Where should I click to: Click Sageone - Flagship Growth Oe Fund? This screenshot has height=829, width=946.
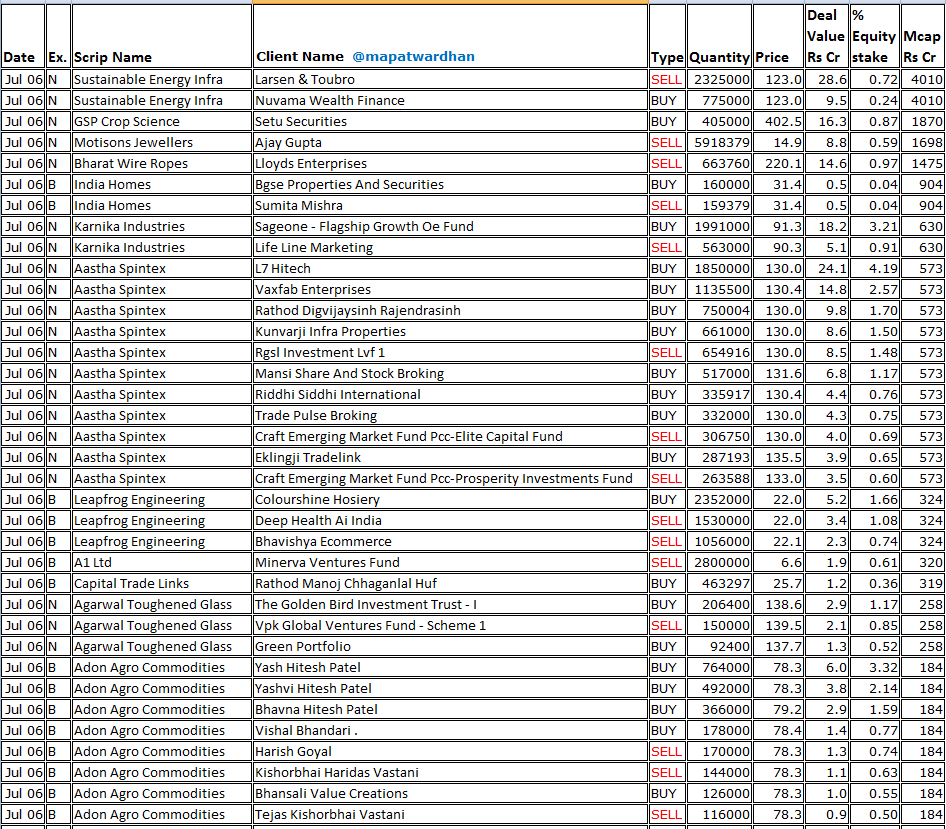pos(451,227)
